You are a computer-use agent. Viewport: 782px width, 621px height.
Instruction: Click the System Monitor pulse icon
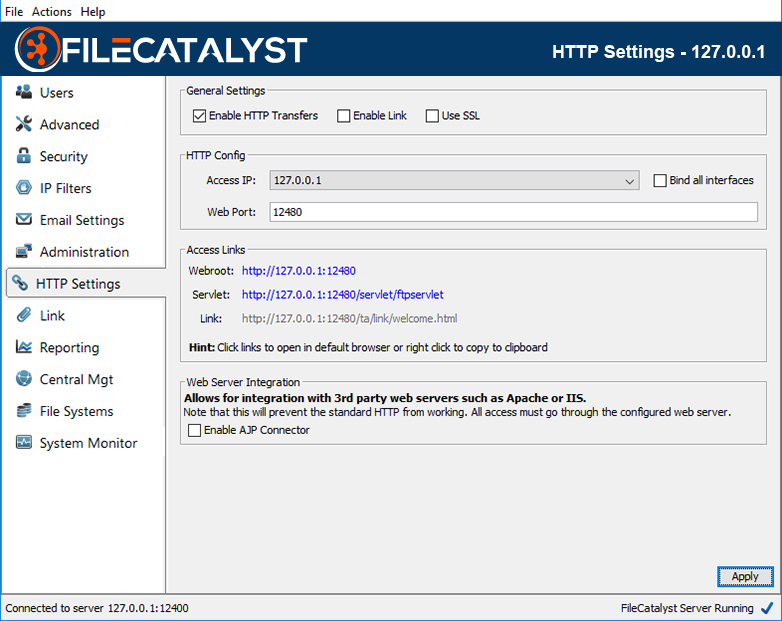point(23,442)
